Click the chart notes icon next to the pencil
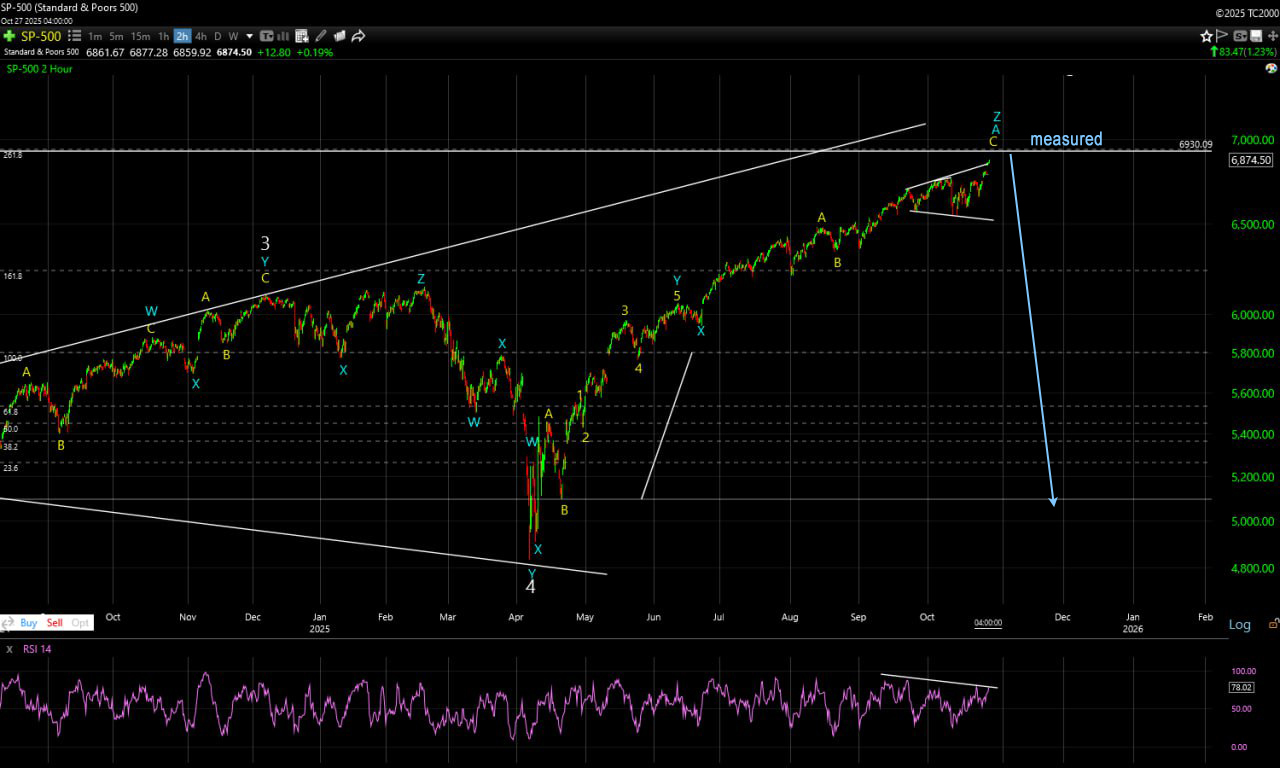The height and width of the screenshot is (768, 1280). click(x=339, y=36)
